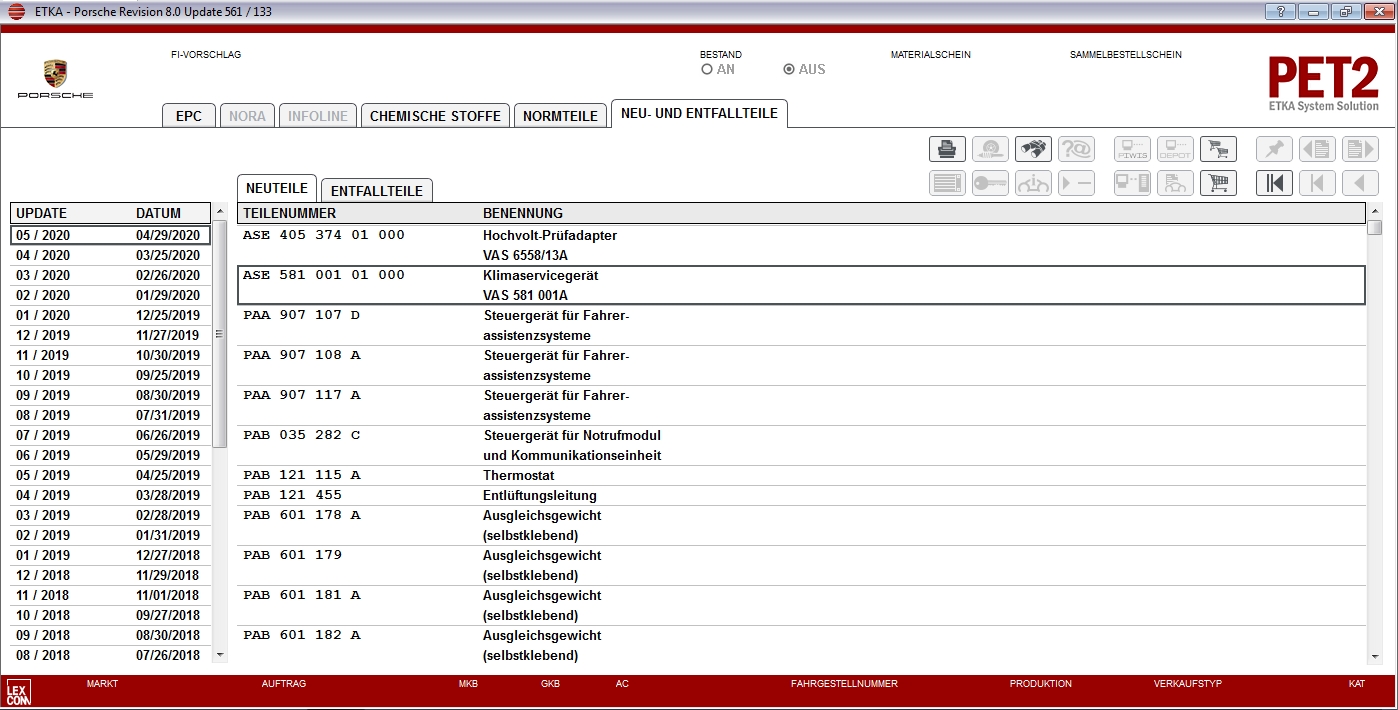
Task: Open the binoculars search tool
Action: (1033, 149)
